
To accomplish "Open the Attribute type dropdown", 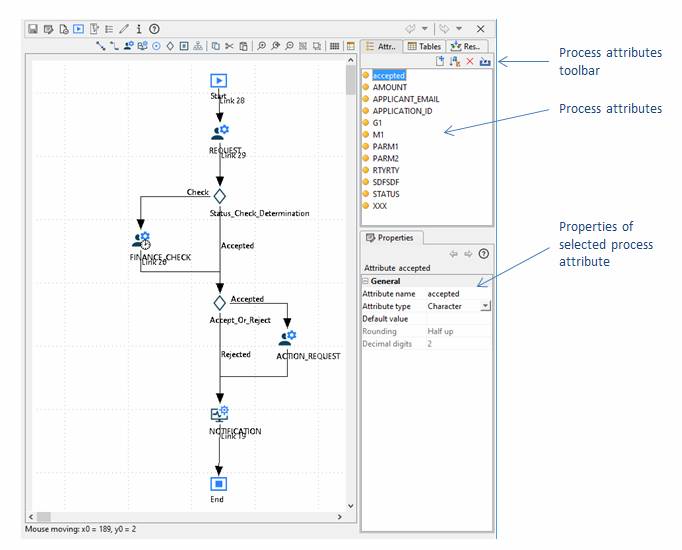I will click(x=485, y=307).
